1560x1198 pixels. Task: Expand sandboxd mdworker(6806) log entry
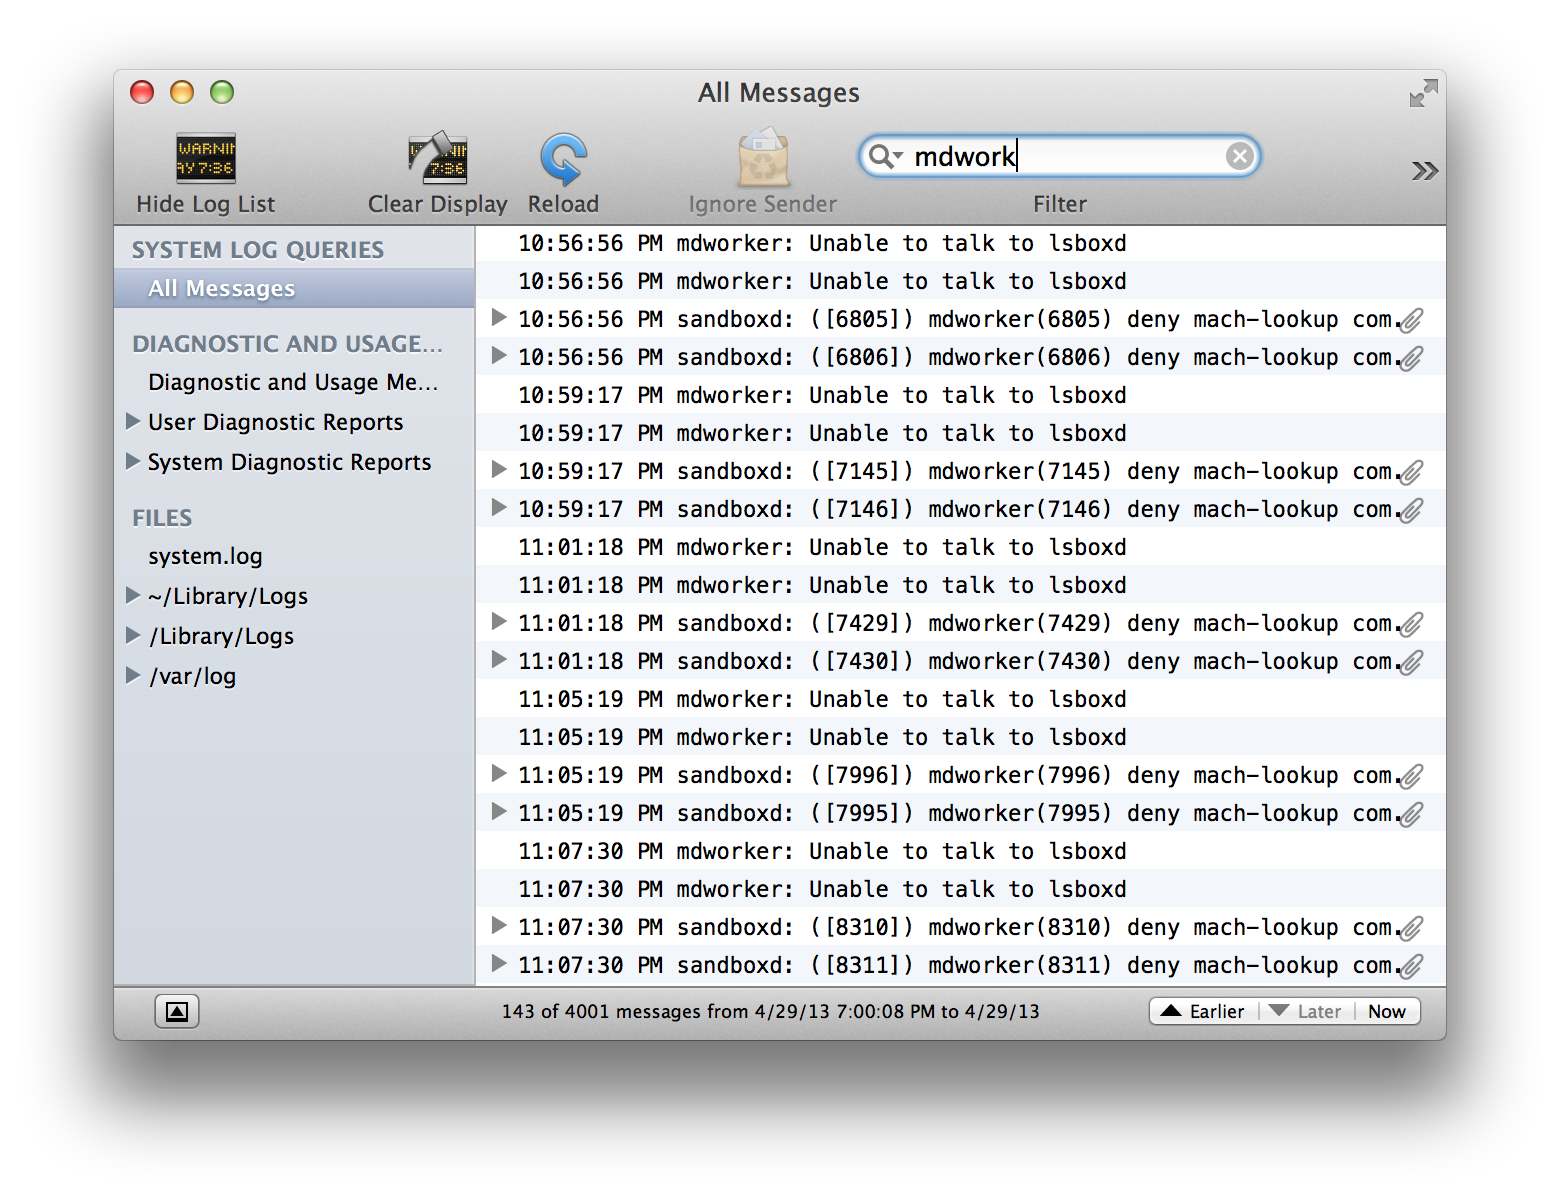pyautogui.click(x=498, y=356)
